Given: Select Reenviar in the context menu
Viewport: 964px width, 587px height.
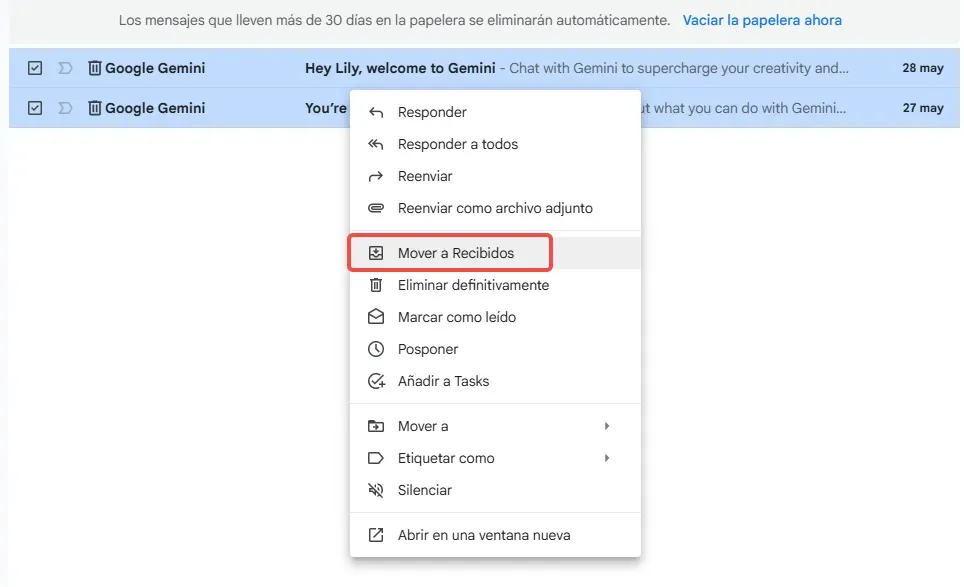Looking at the screenshot, I should point(495,176).
